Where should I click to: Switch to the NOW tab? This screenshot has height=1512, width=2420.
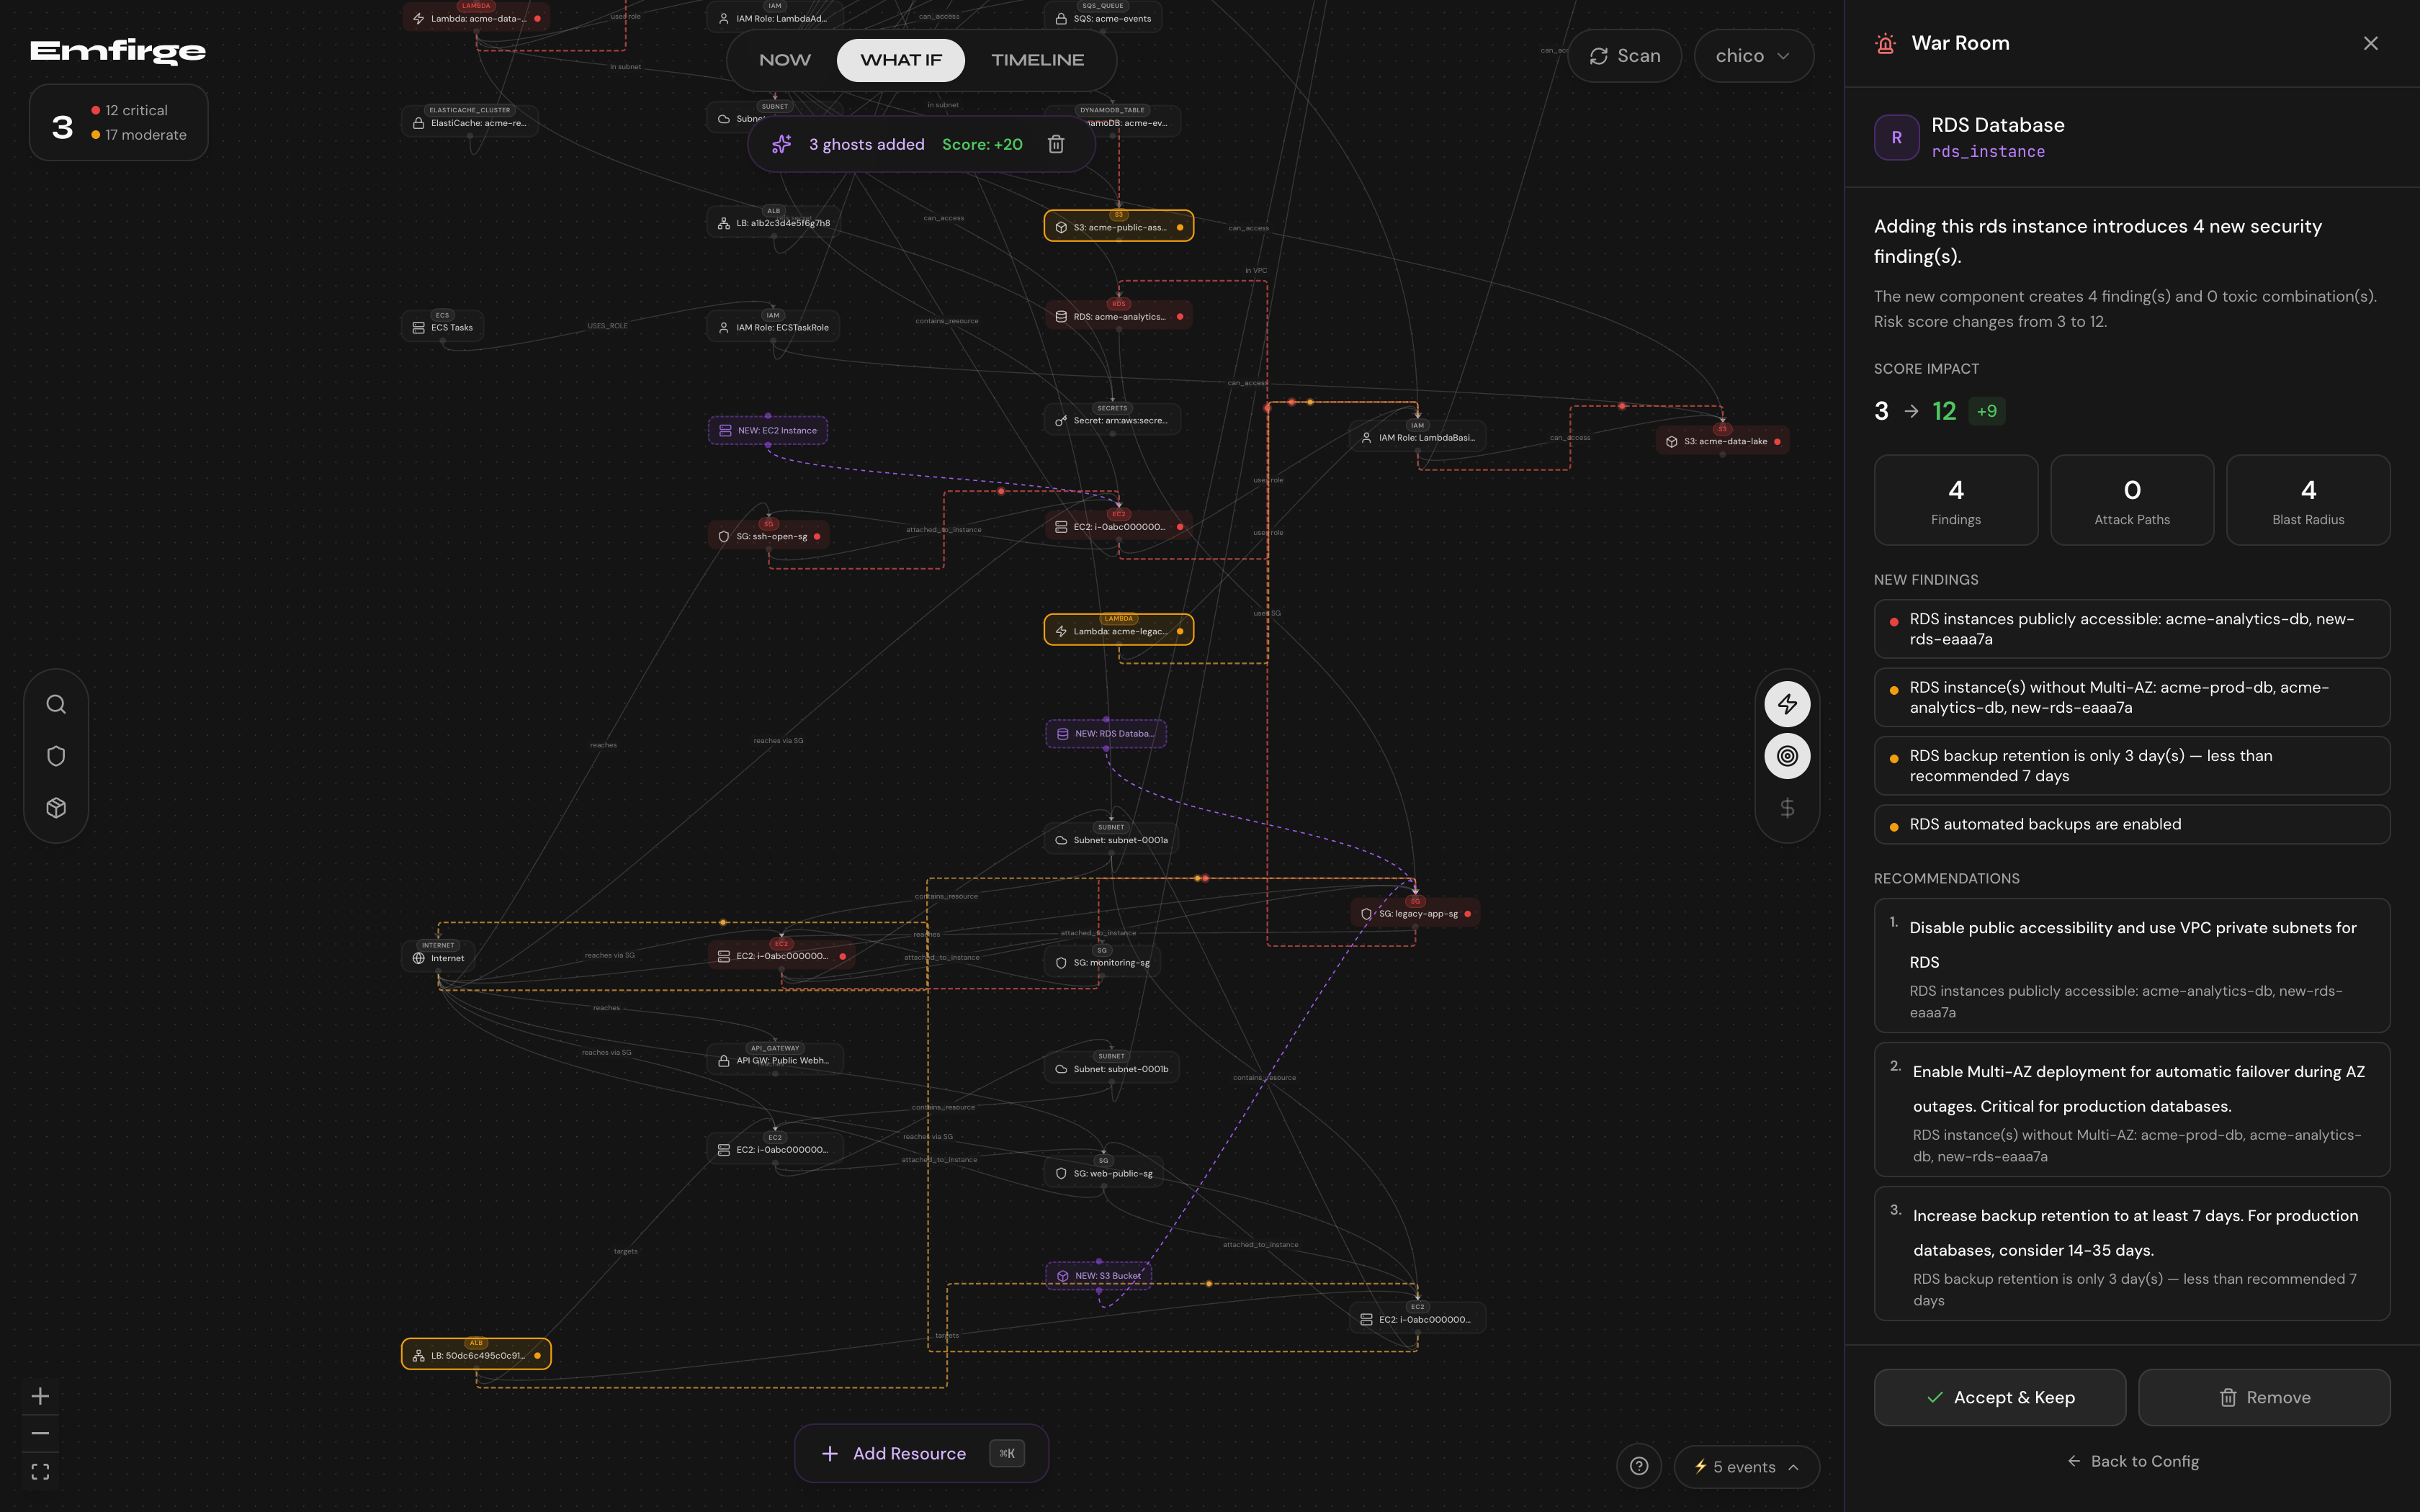click(785, 60)
